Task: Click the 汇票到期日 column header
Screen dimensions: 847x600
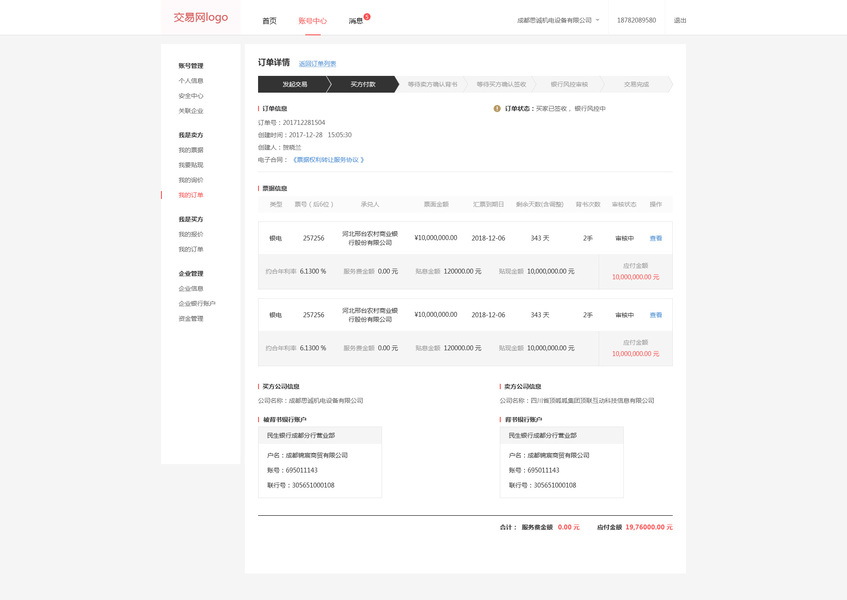Action: click(x=488, y=204)
